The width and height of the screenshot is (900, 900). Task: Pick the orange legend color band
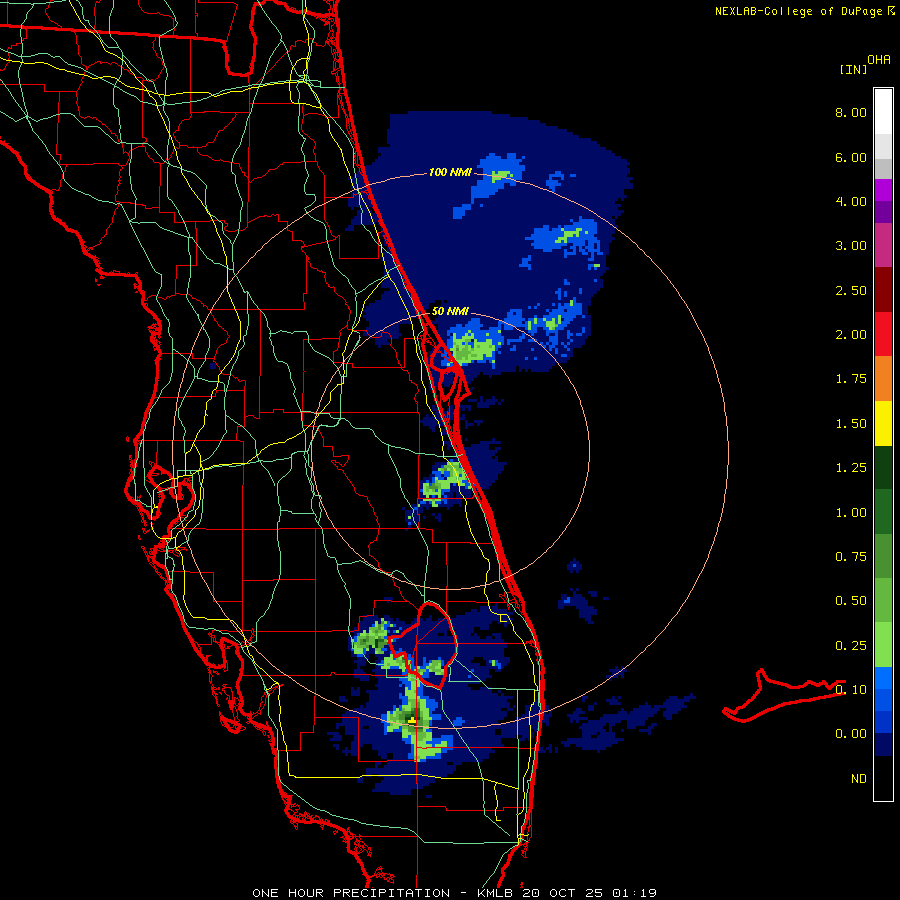(883, 379)
